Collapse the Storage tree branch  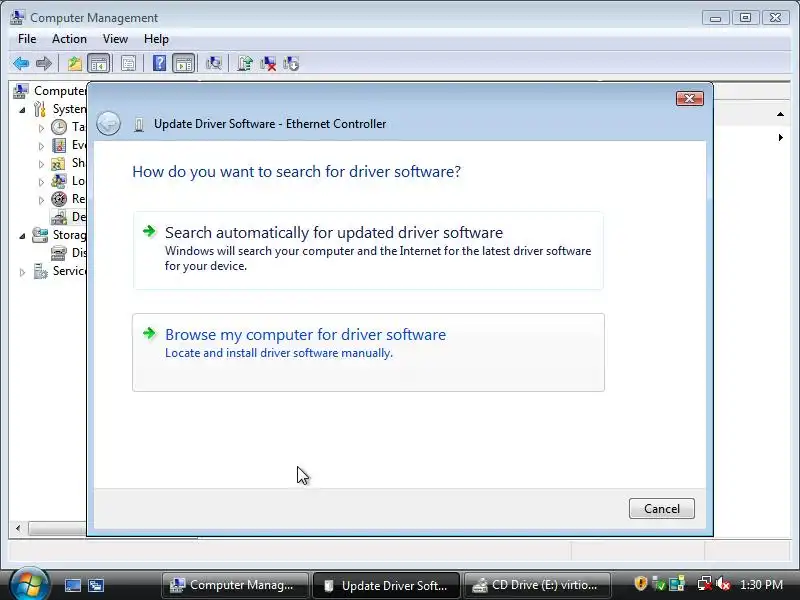click(22, 236)
